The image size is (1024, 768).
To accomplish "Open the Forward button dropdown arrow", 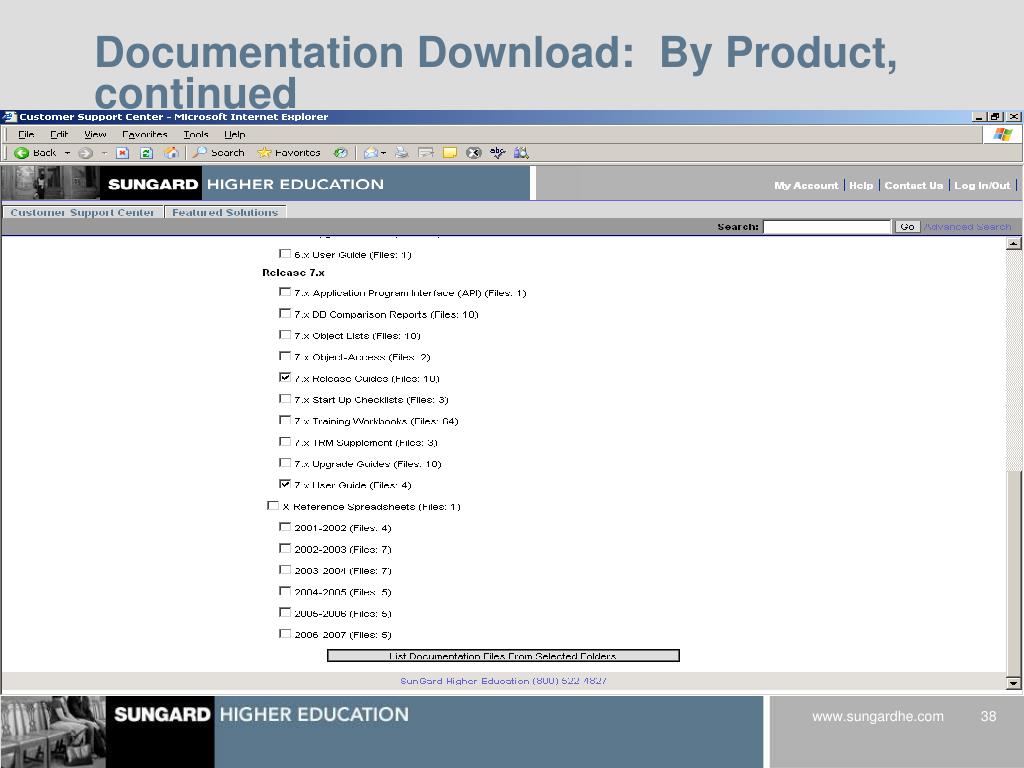I will (x=104, y=153).
